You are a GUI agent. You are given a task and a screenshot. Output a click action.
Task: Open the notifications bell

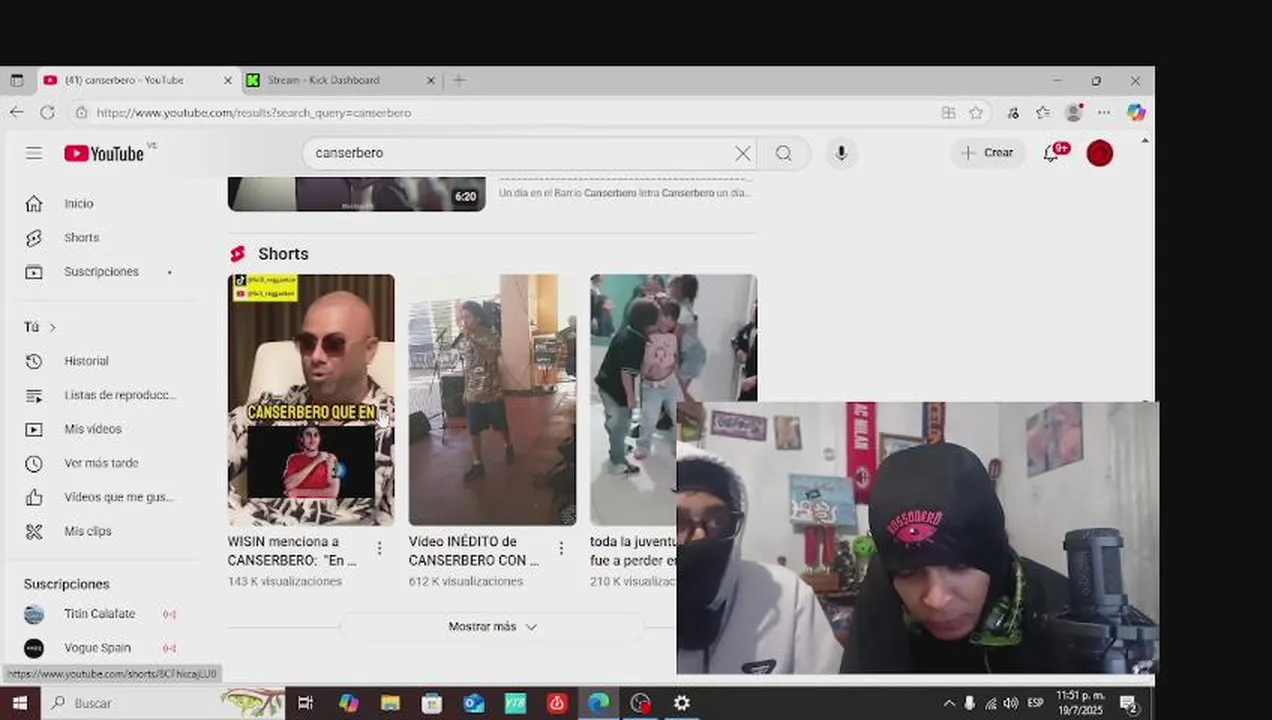click(1052, 153)
